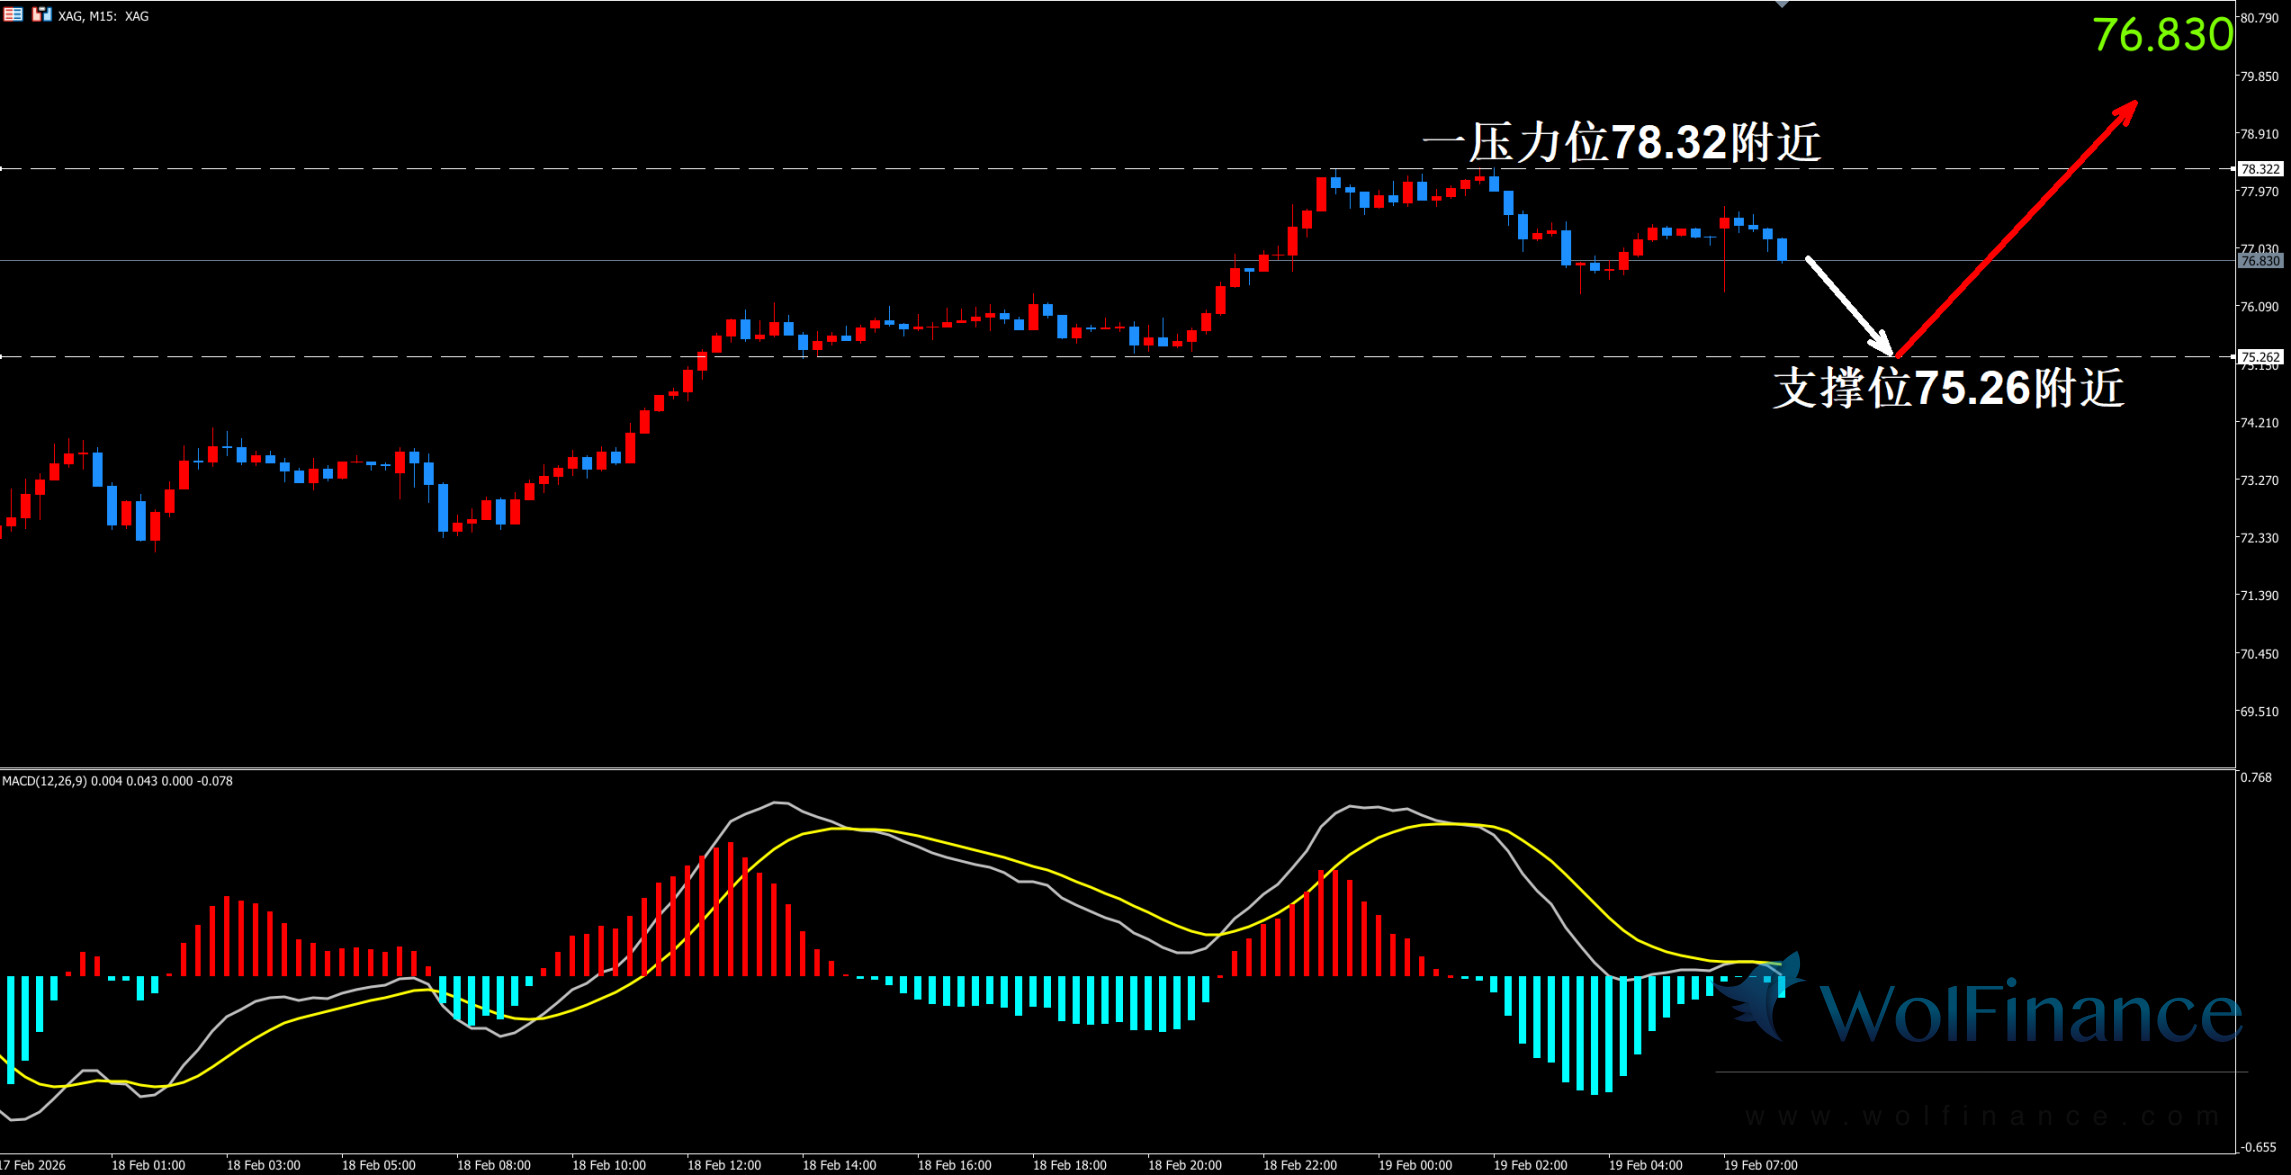The image size is (2291, 1175).
Task: Click the www.wolfinance.com watermark link
Action: tap(1980, 1116)
